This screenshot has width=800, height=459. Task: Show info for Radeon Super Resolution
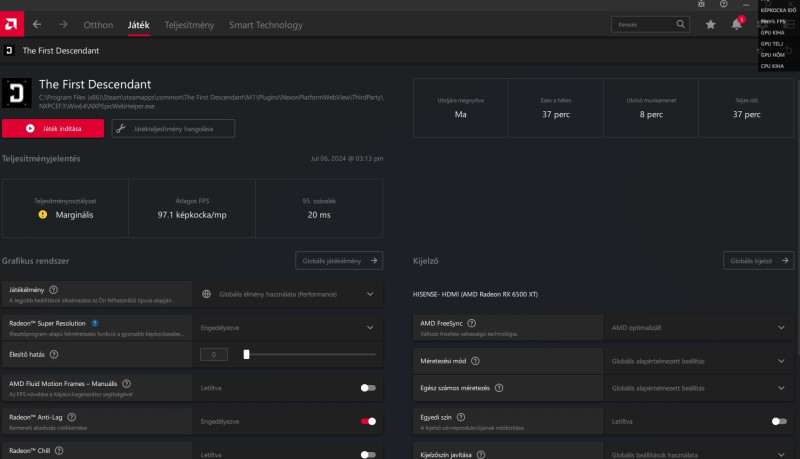95,323
